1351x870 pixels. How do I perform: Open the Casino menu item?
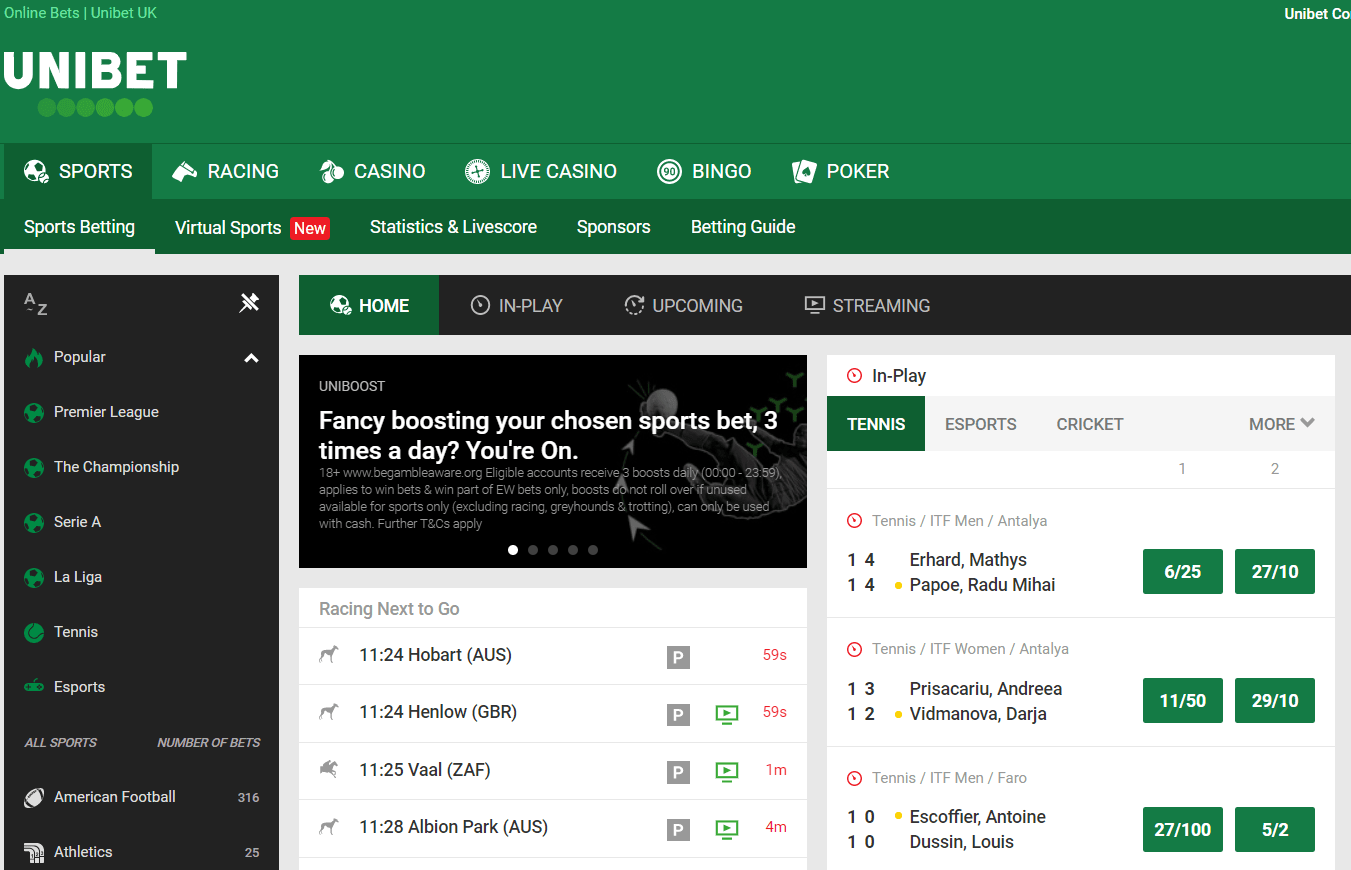click(373, 172)
